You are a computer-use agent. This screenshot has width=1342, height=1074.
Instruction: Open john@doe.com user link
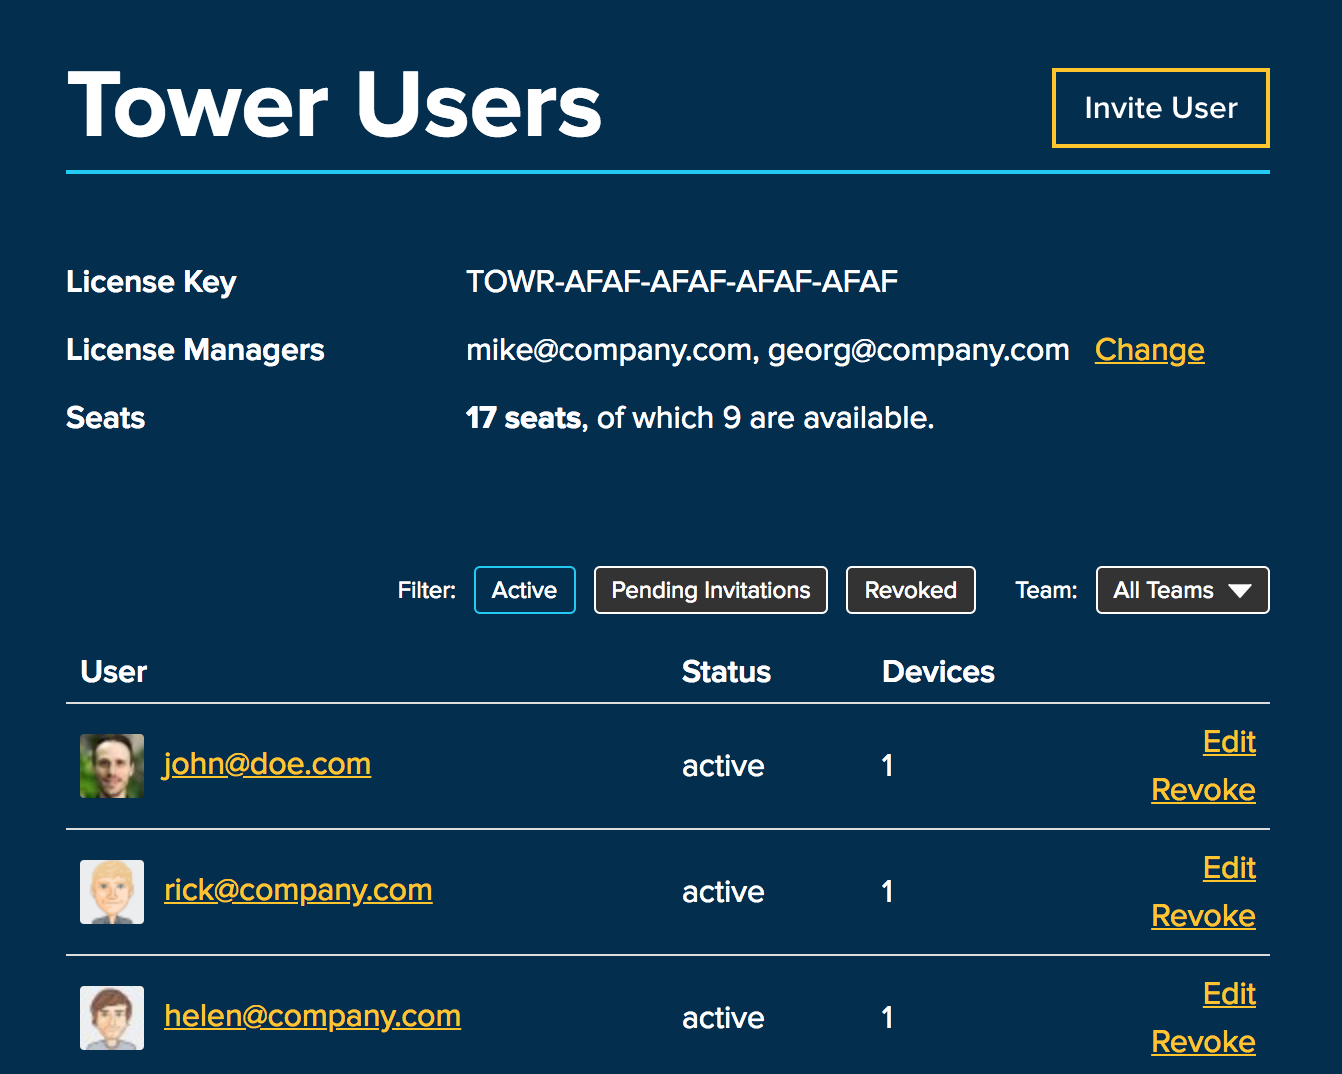267,764
